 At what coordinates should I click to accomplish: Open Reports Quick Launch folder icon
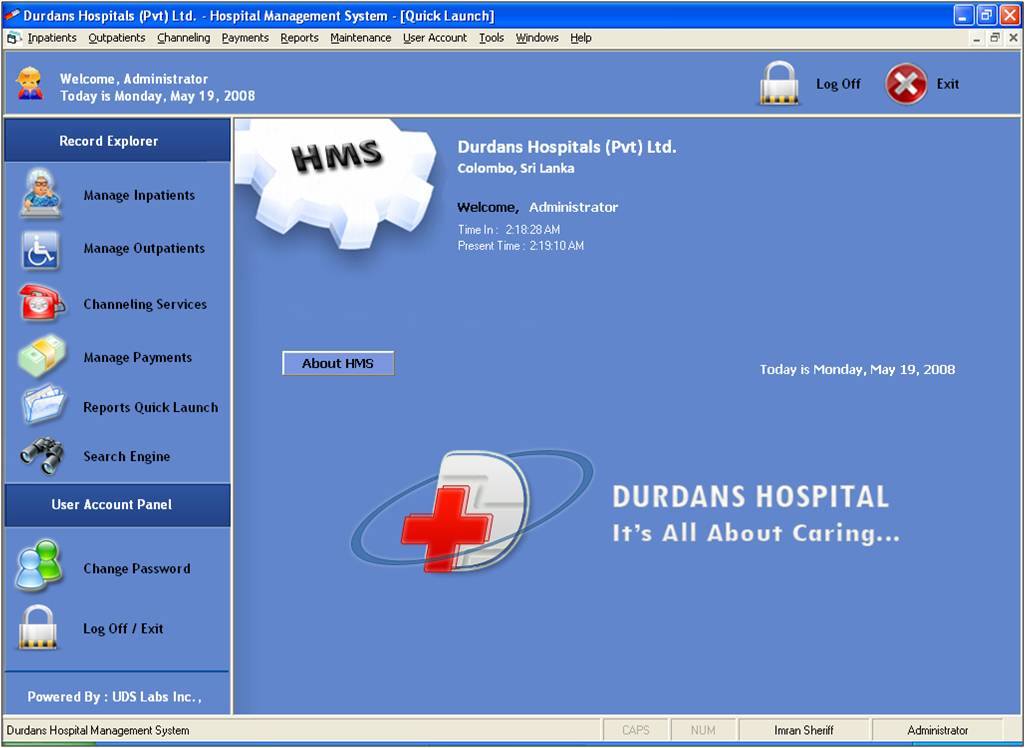[41, 406]
